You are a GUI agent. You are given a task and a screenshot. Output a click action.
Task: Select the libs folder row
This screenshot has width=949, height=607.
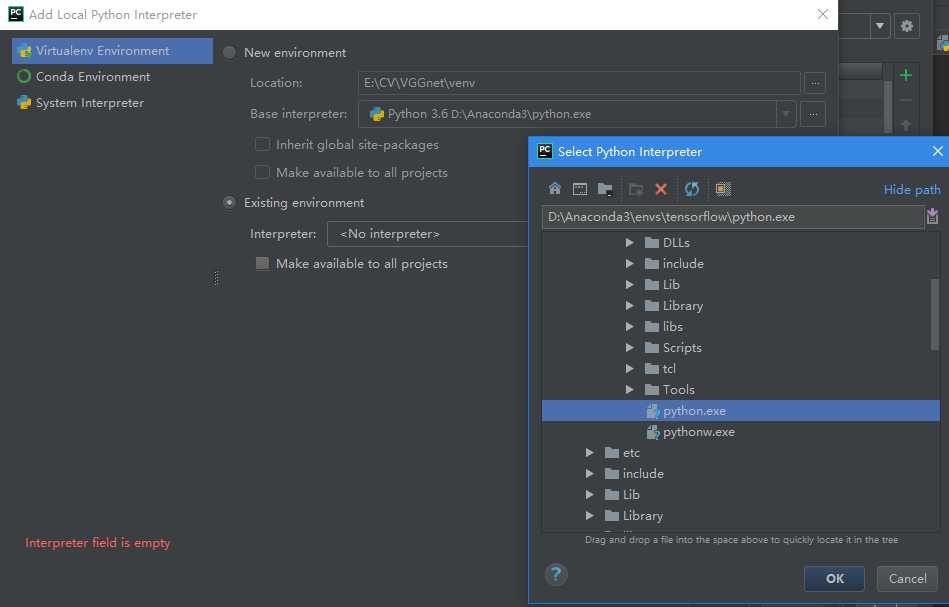(741, 326)
